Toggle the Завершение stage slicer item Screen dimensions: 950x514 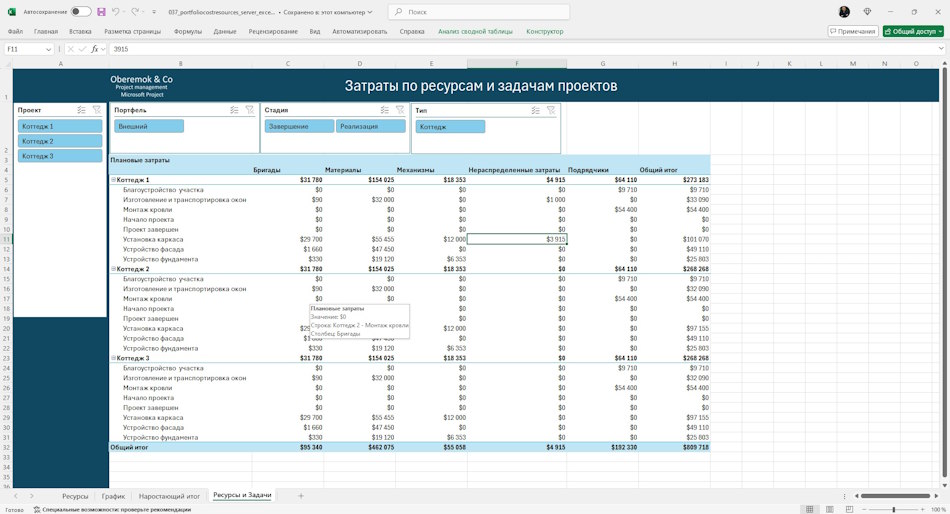[299, 126]
